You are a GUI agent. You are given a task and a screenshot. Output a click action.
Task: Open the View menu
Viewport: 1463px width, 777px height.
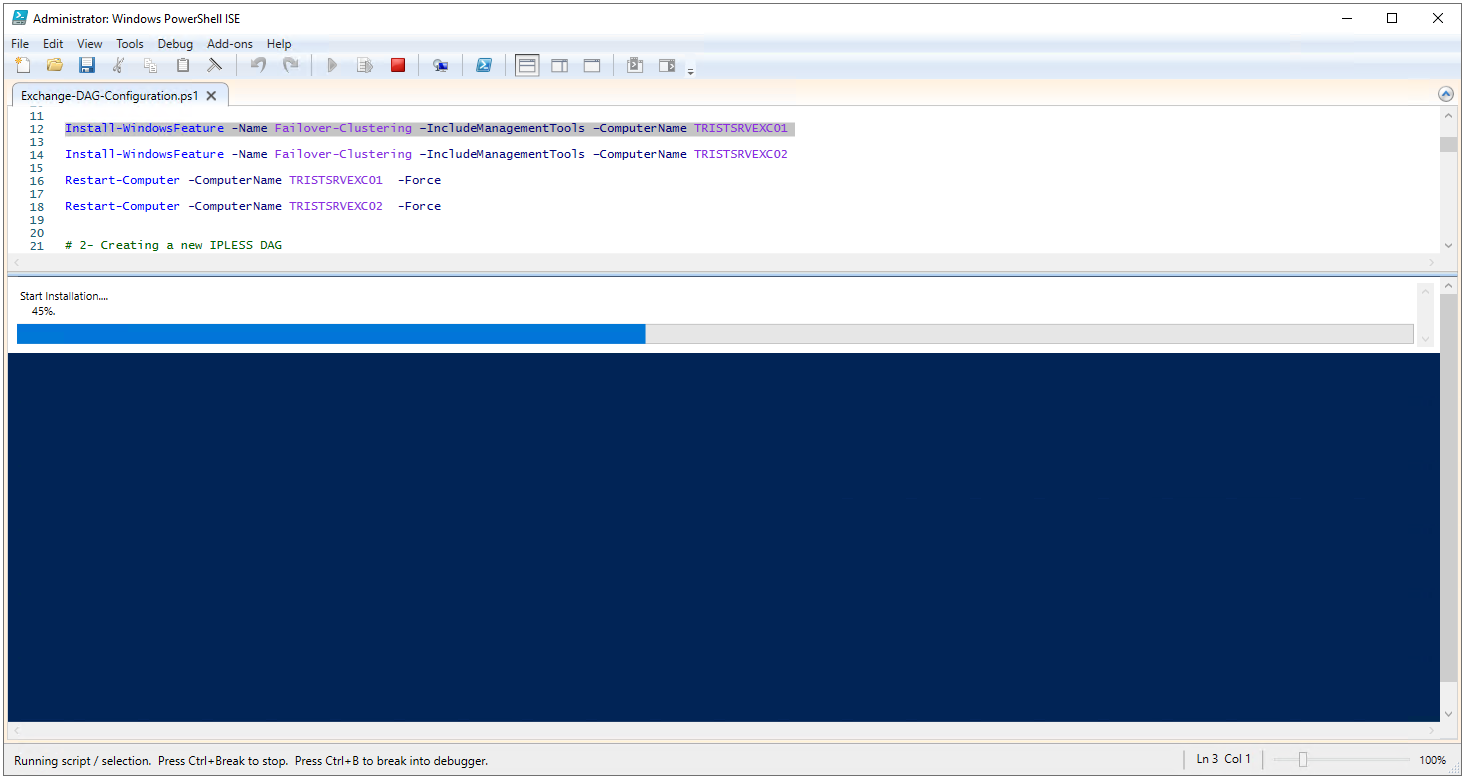[x=90, y=44]
